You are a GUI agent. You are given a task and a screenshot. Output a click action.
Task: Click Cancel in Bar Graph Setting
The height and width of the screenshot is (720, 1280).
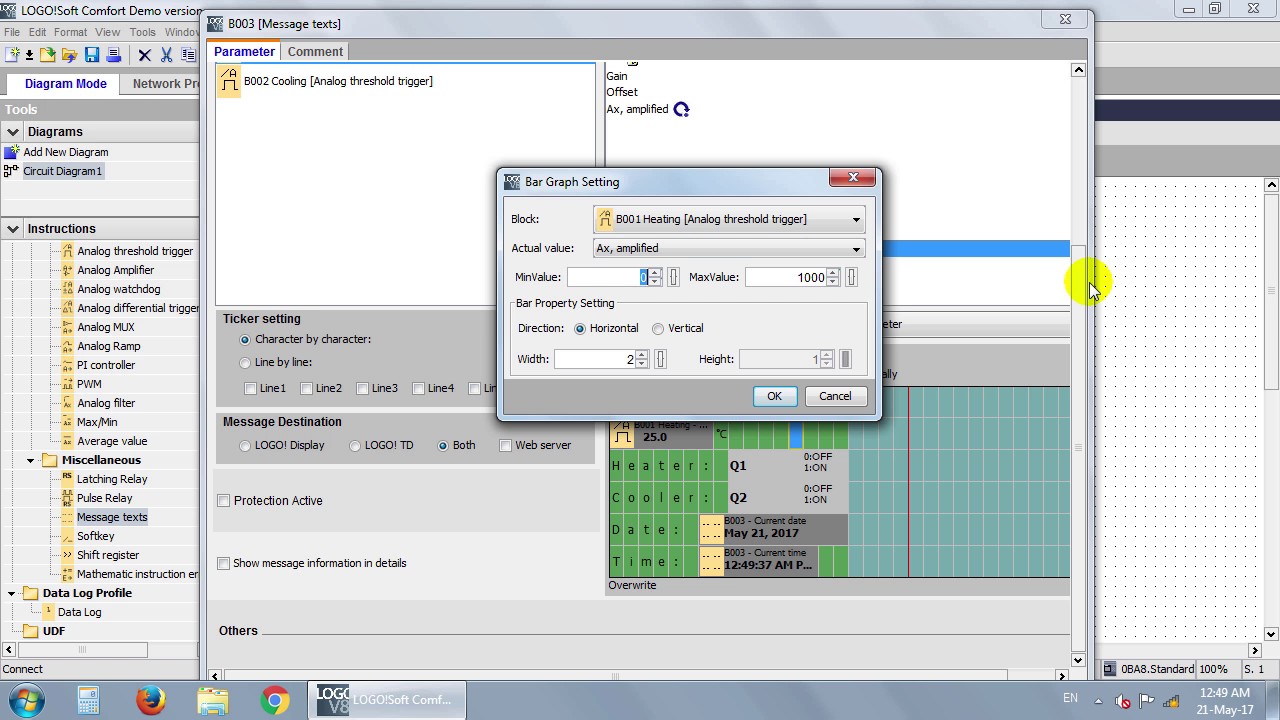click(x=835, y=396)
